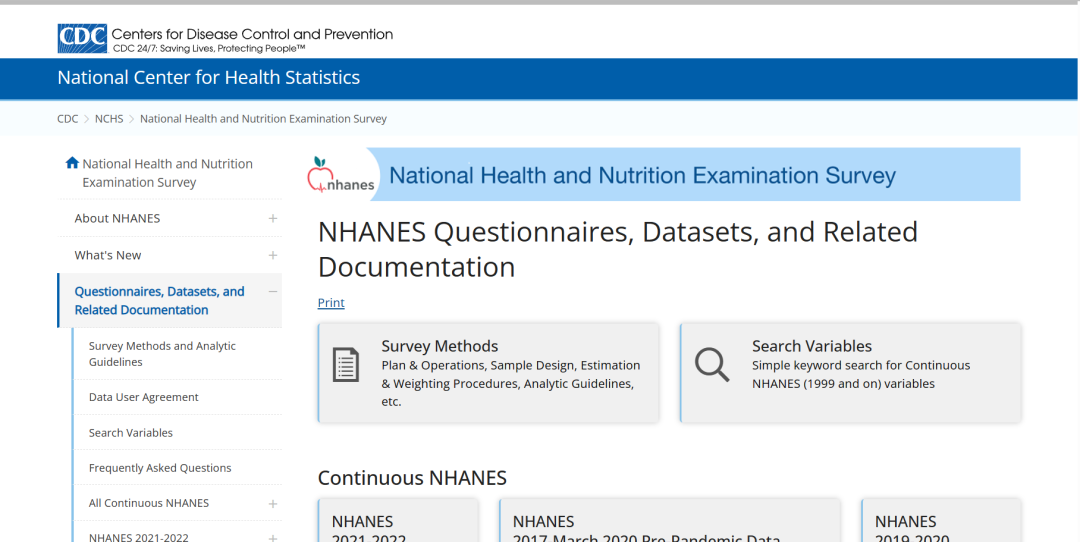1080x542 pixels.
Task: Expand the About NHANES section
Action: pyautogui.click(x=272, y=218)
